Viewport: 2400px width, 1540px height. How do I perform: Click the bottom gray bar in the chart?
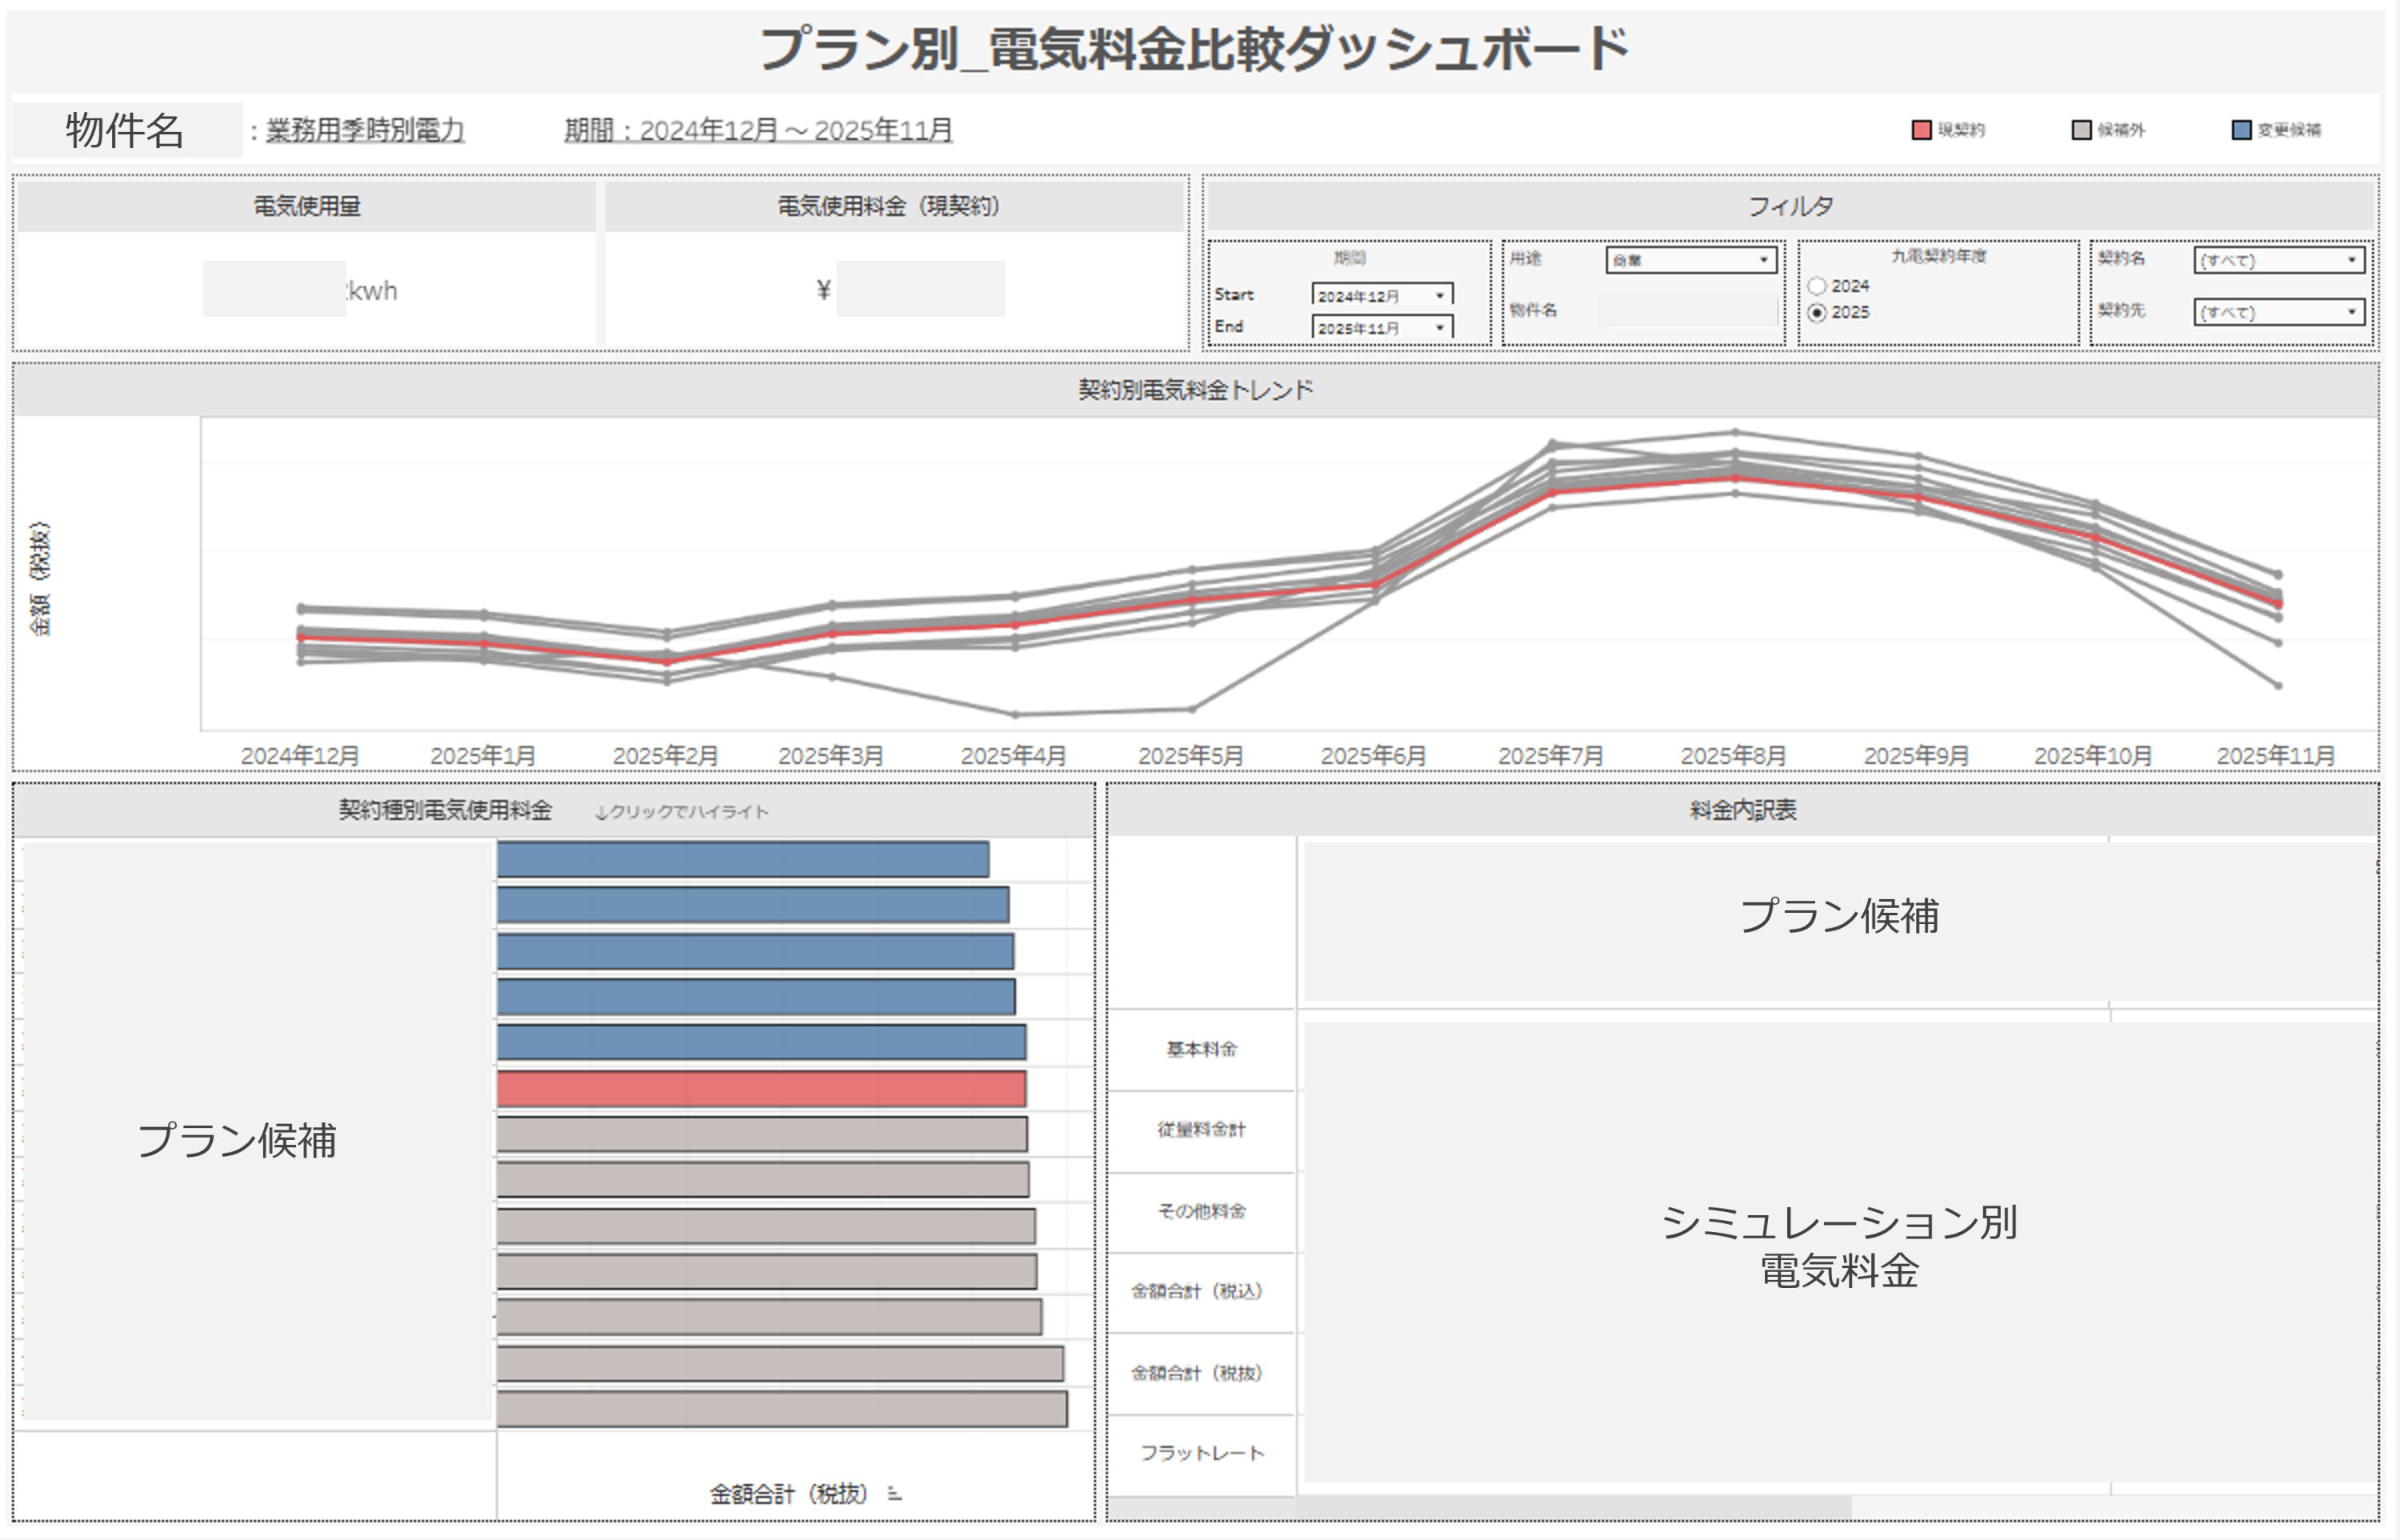[781, 1409]
